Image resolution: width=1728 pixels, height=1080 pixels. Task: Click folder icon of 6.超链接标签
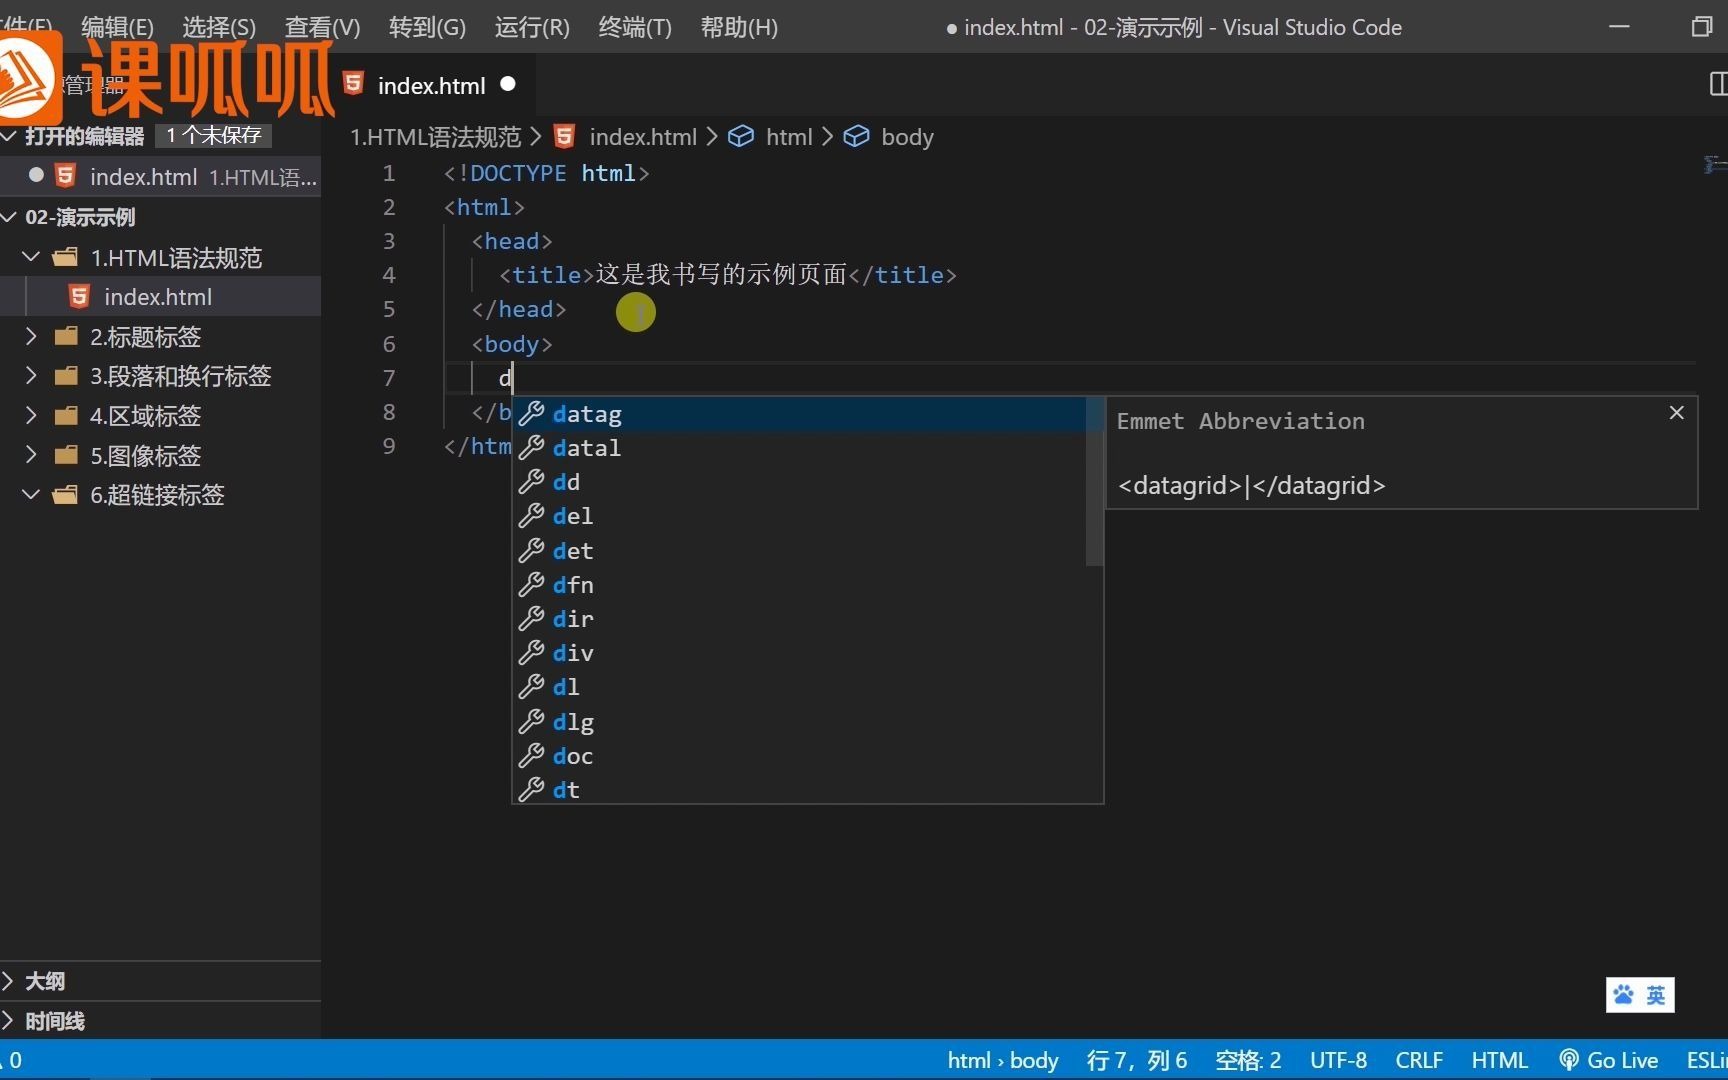[66, 494]
